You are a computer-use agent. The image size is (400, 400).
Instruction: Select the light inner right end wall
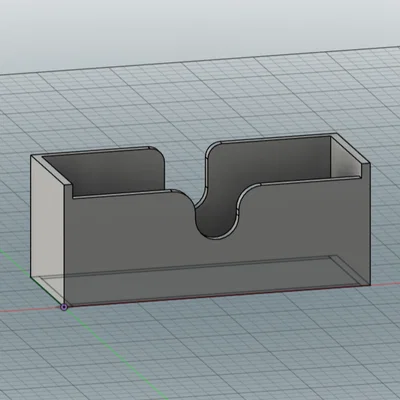(x=345, y=158)
